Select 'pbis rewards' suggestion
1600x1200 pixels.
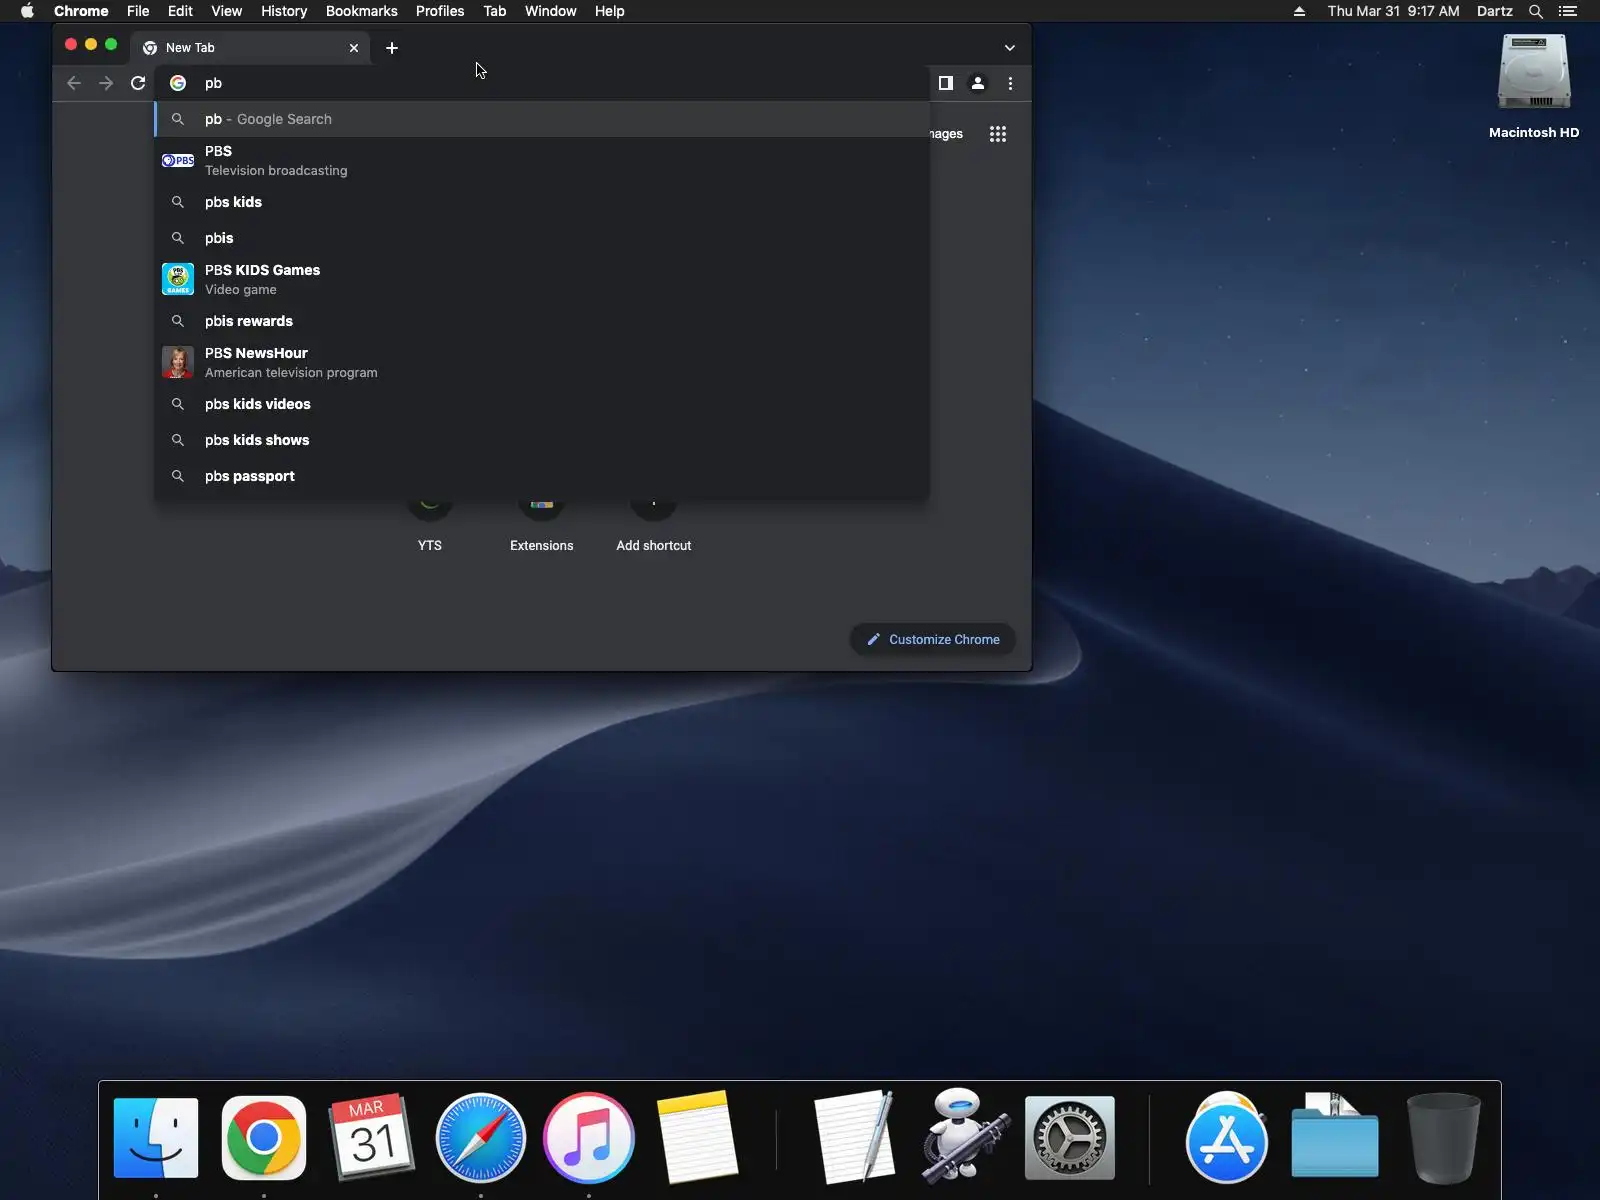click(x=542, y=321)
